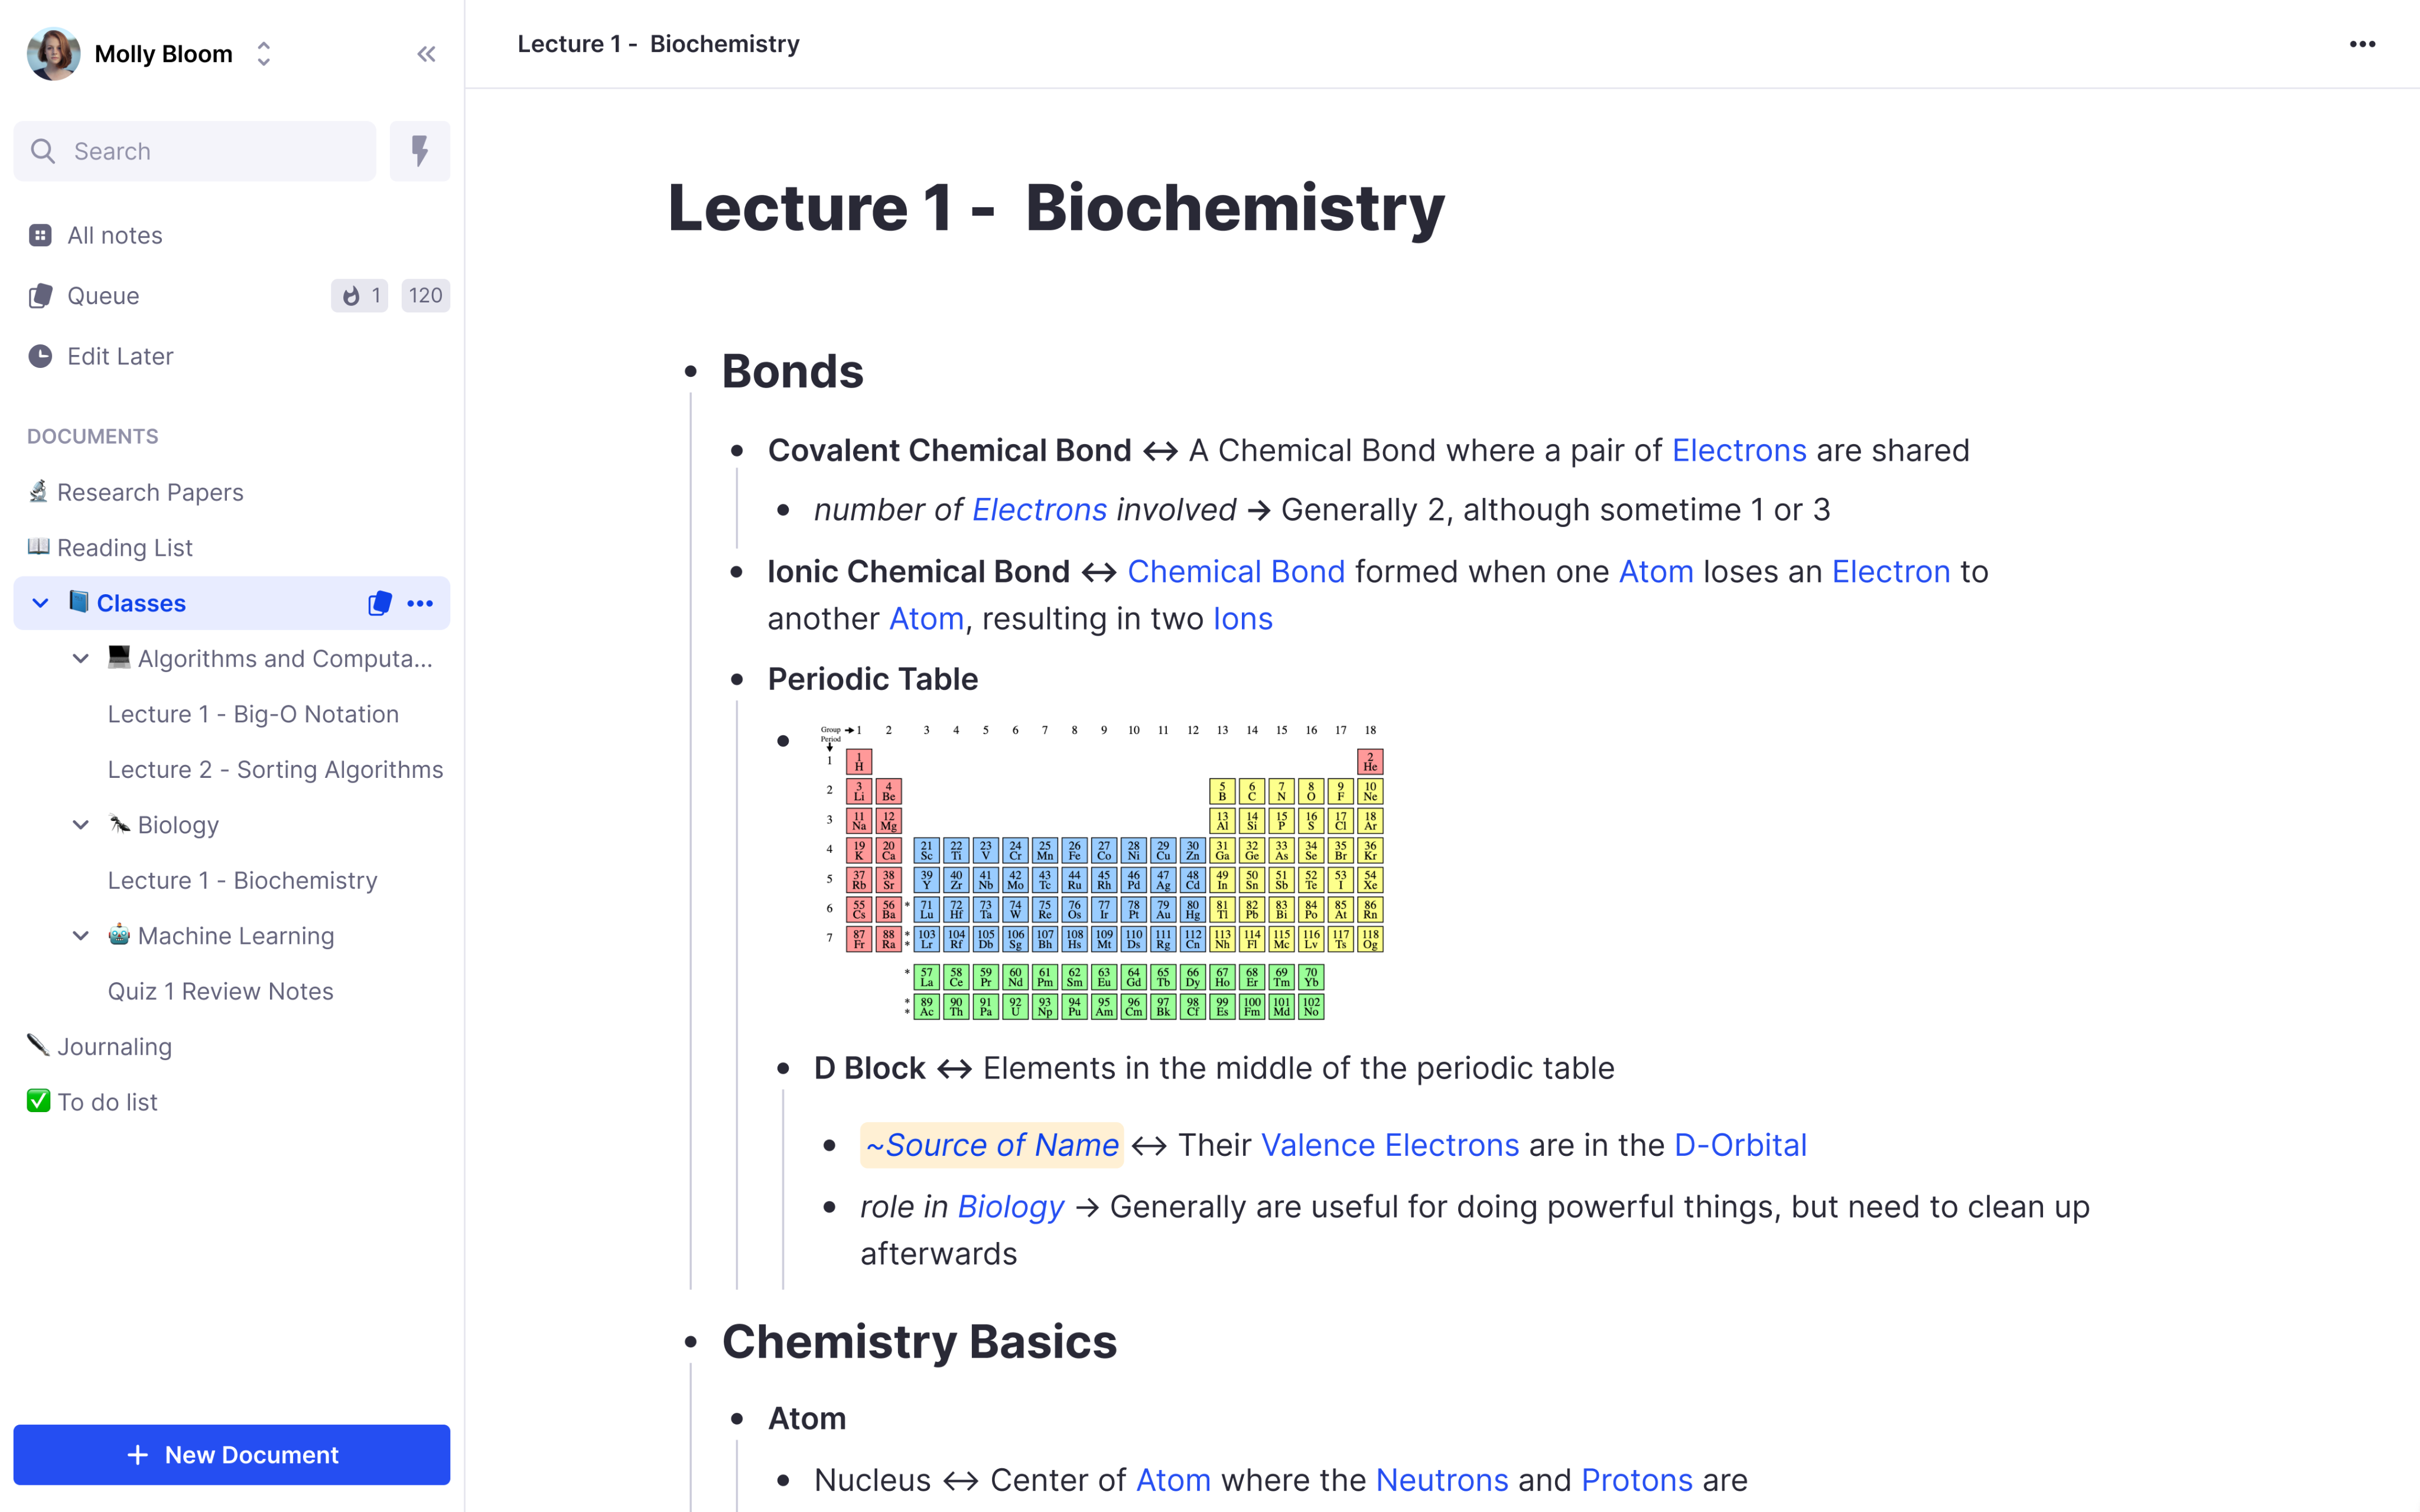Collapse the Classes folder chevron
The height and width of the screenshot is (1512, 2420).
point(40,603)
